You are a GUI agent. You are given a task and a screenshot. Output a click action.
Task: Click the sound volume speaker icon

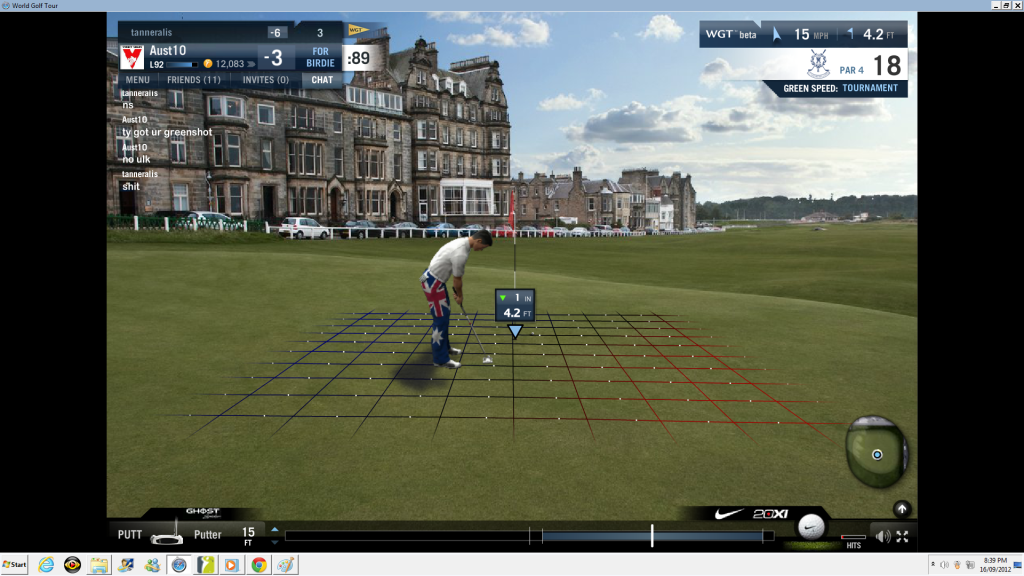pyautogui.click(x=882, y=536)
